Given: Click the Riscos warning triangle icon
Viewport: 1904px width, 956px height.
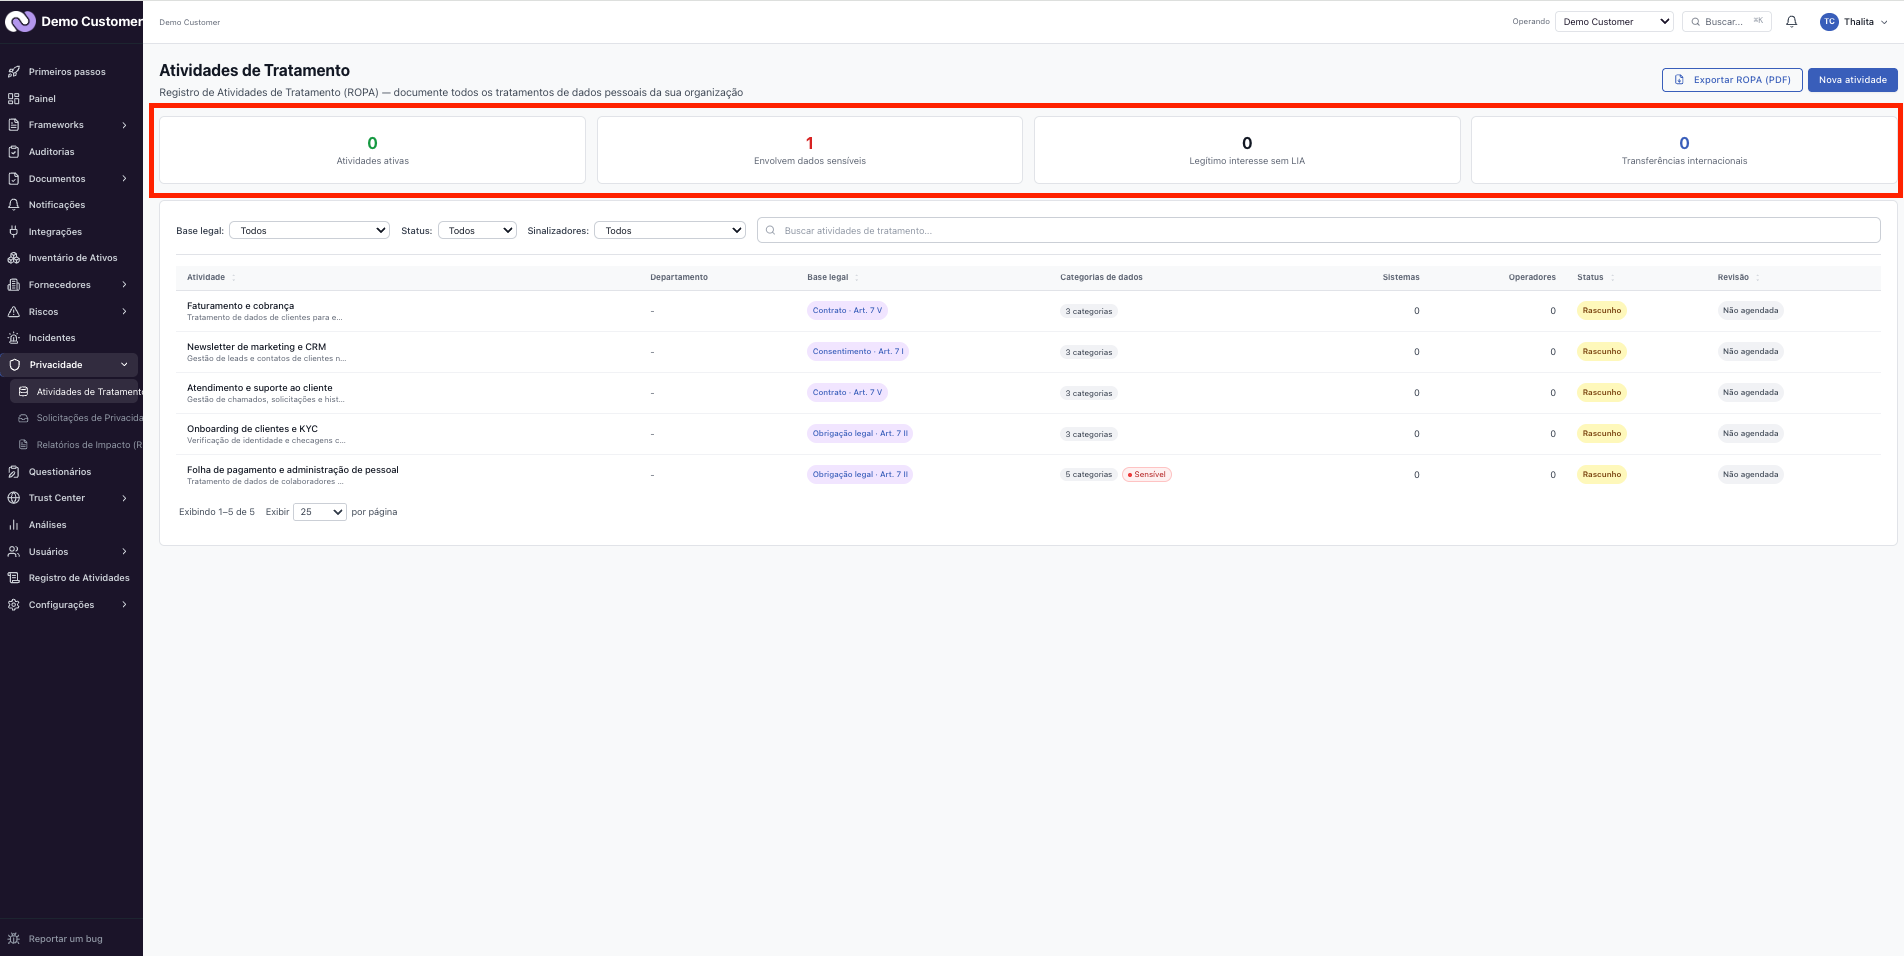Looking at the screenshot, I should (14, 312).
